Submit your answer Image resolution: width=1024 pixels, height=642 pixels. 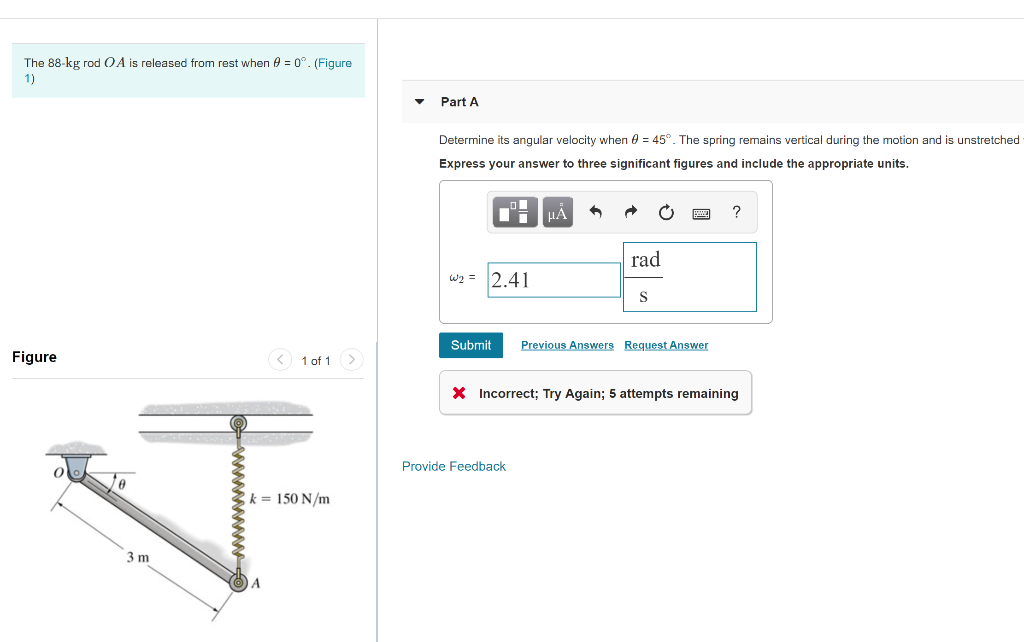pos(470,344)
